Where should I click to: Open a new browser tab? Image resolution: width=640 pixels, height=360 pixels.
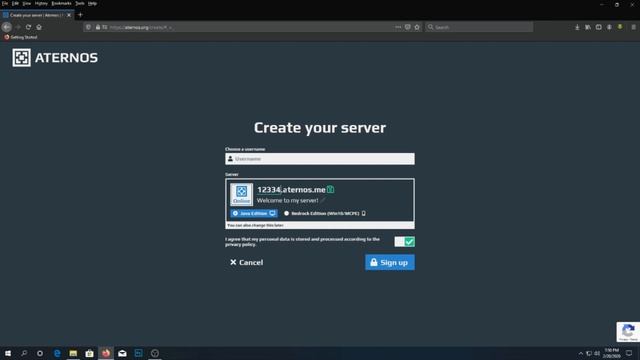coord(80,15)
